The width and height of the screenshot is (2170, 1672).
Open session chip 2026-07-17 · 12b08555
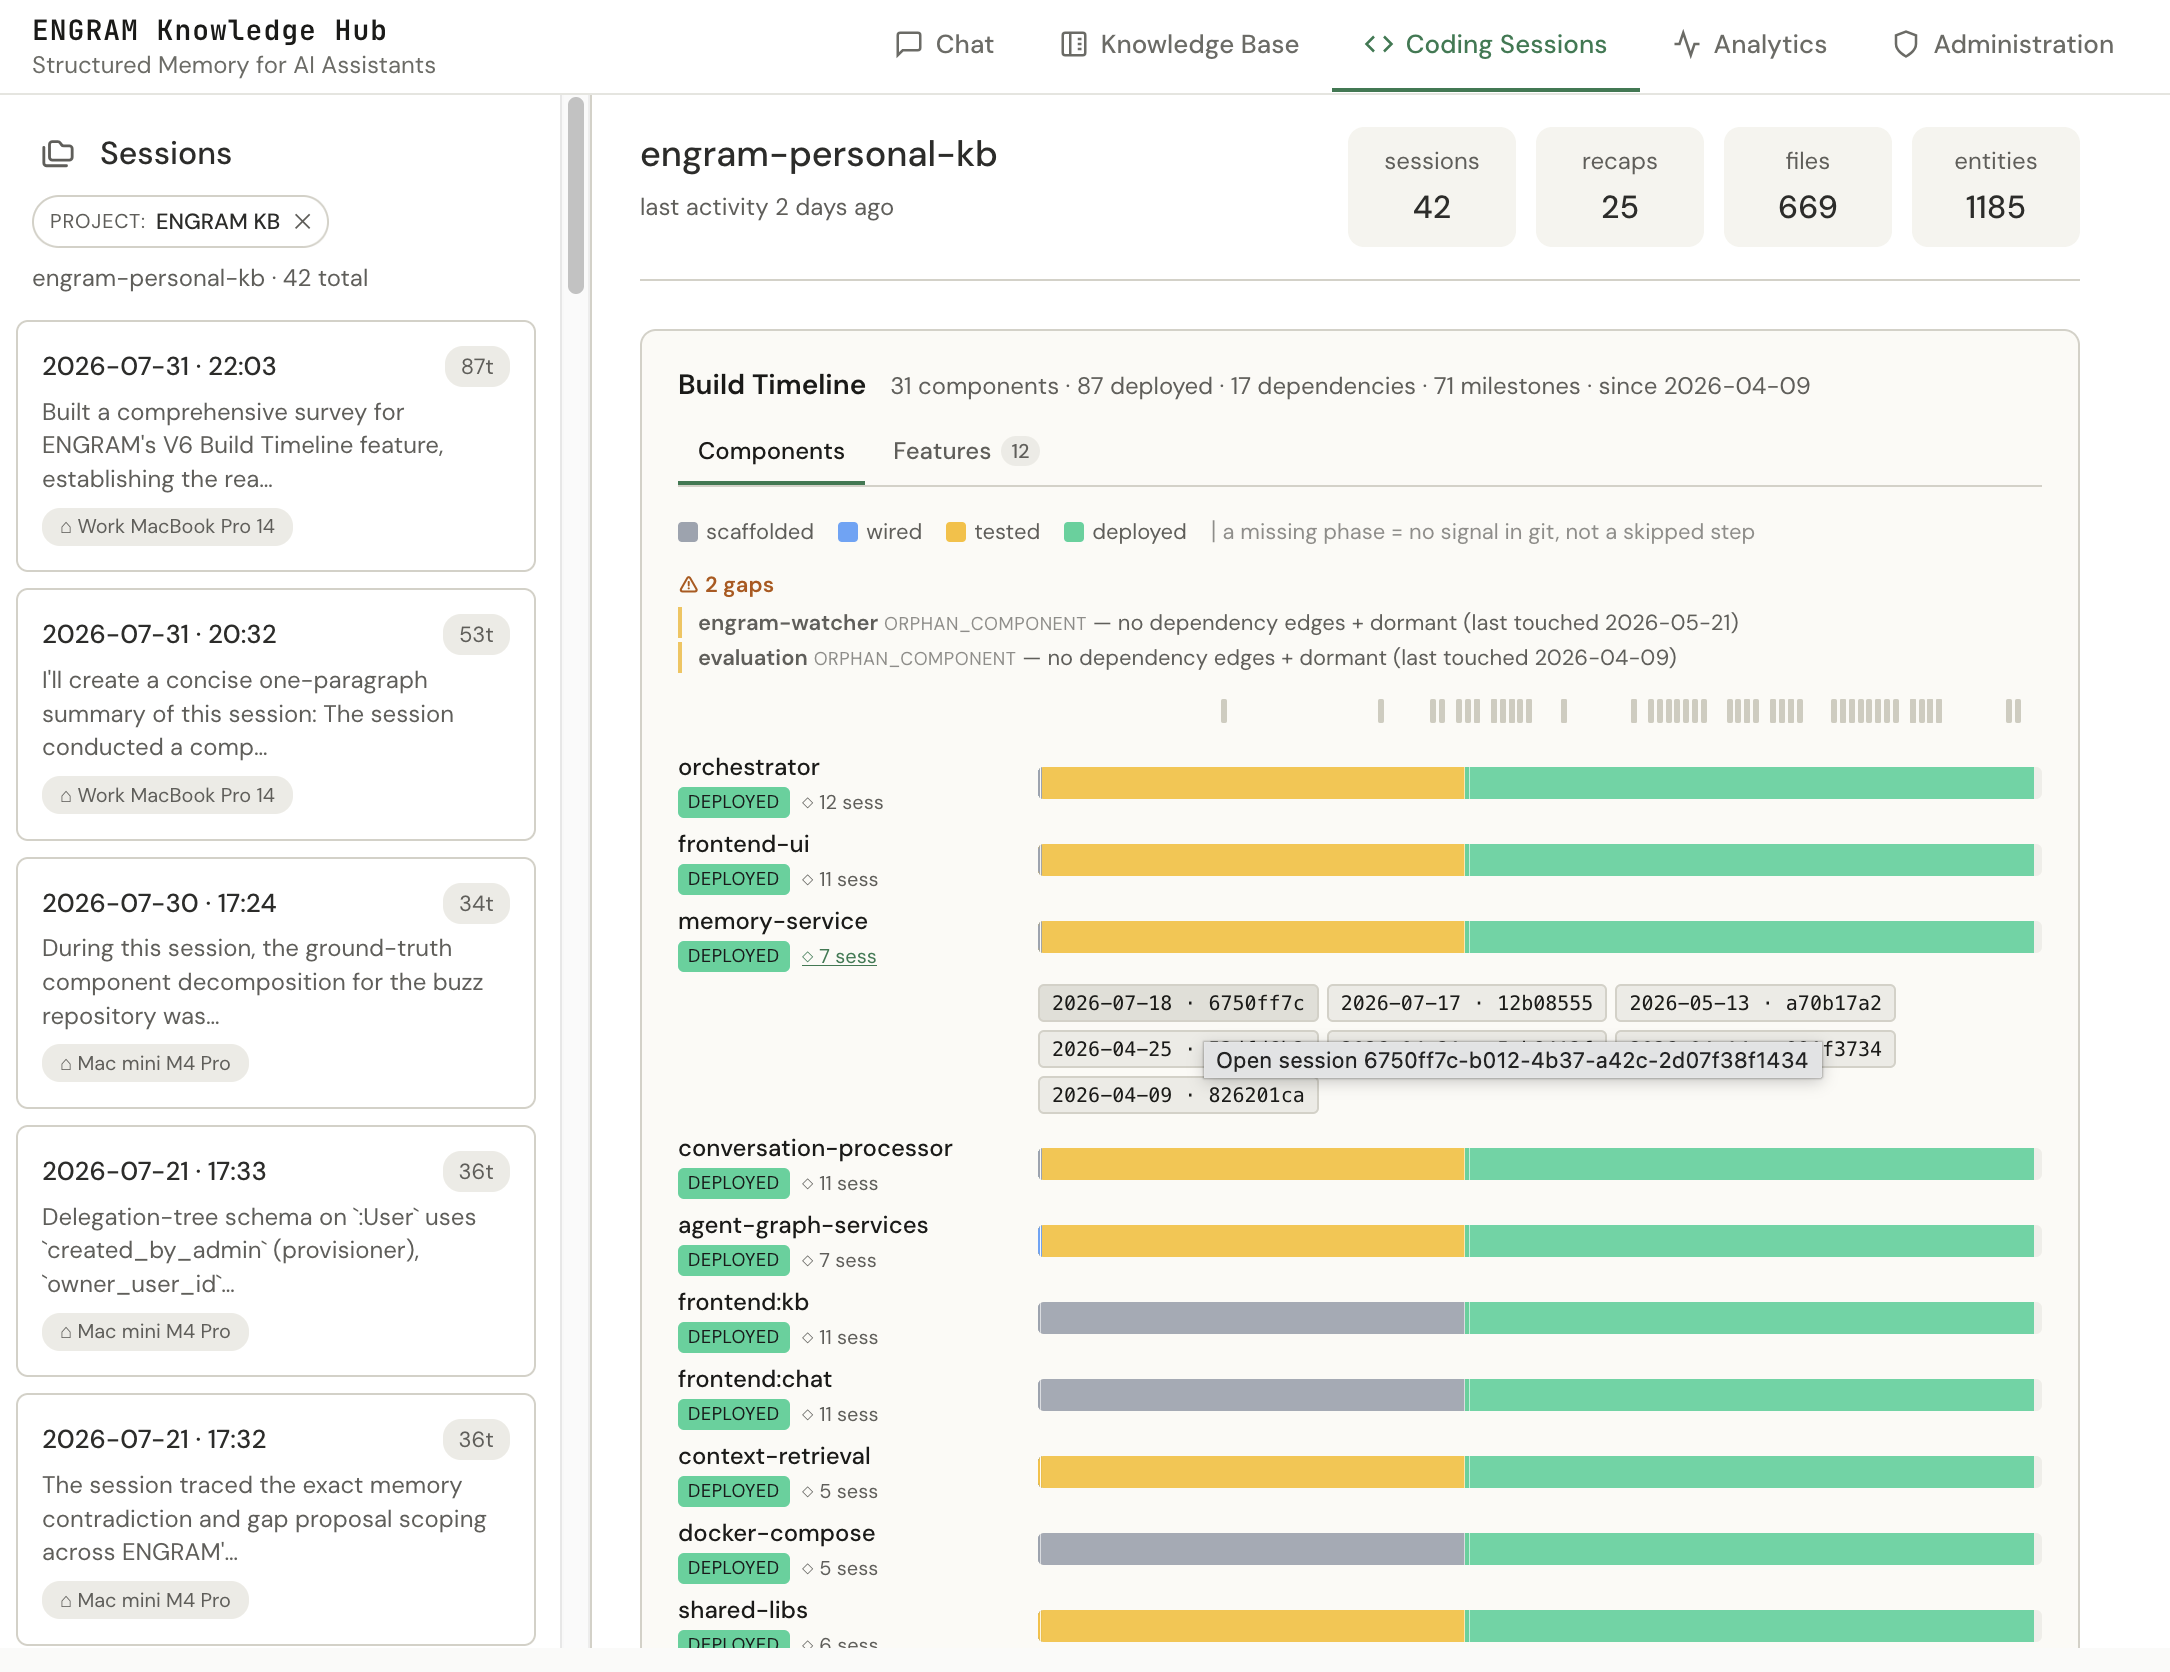(x=1467, y=1004)
